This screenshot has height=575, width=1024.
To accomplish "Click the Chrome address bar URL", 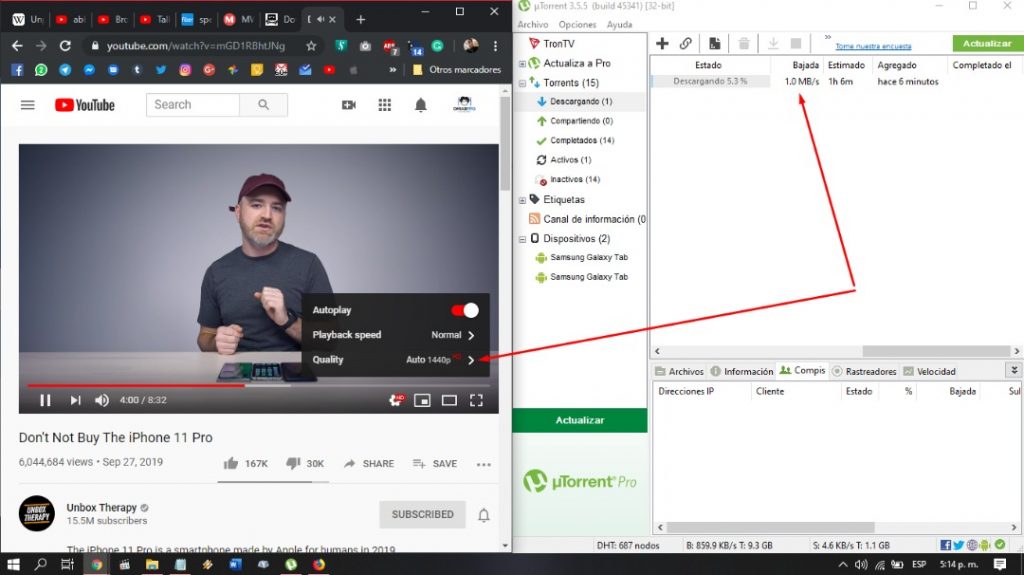I will coord(196,46).
